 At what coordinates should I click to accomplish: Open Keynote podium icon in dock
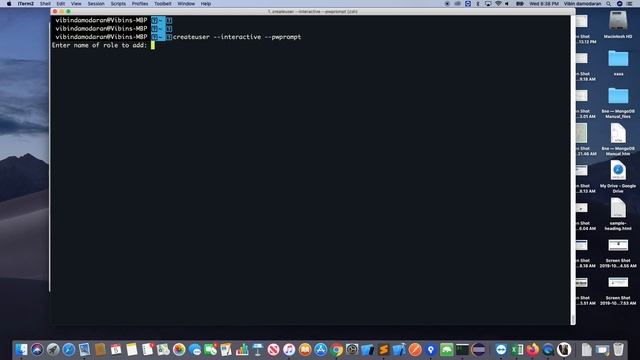click(257, 349)
